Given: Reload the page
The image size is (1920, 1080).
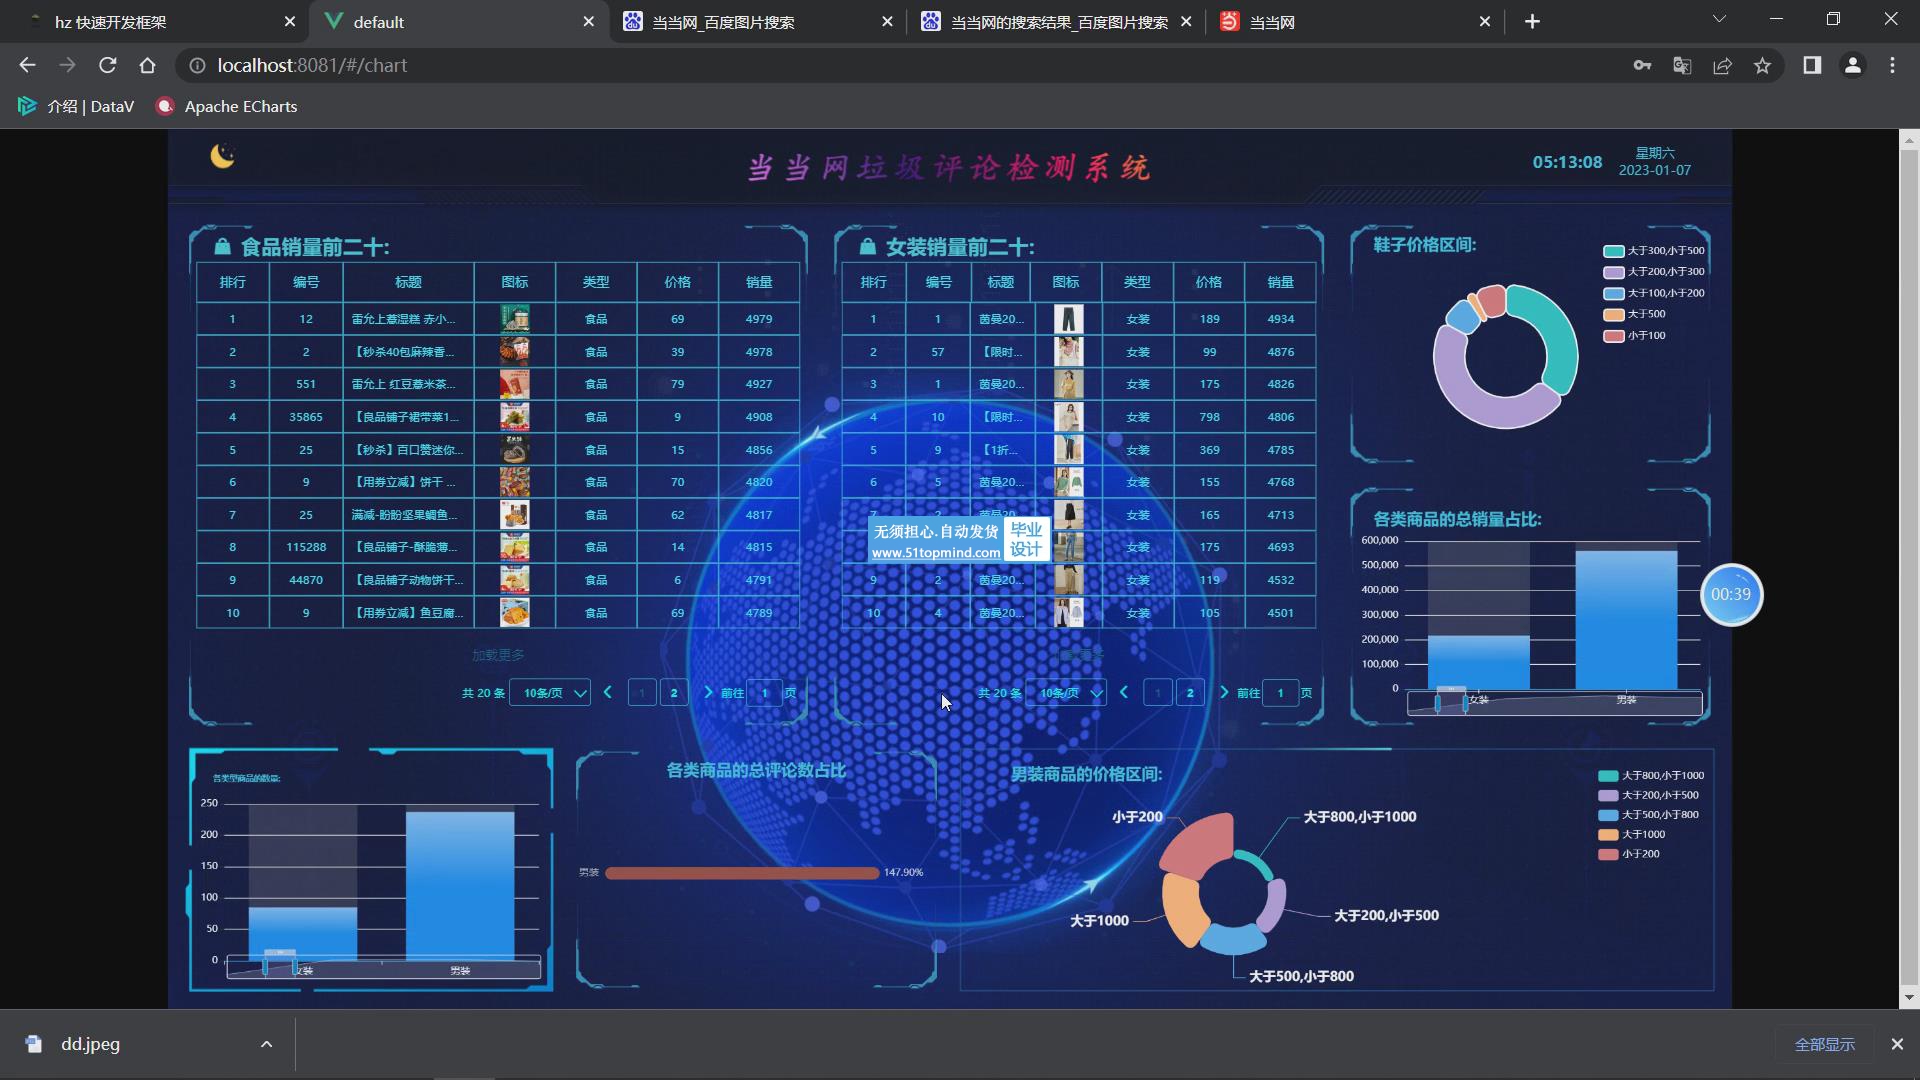Looking at the screenshot, I should 107,65.
